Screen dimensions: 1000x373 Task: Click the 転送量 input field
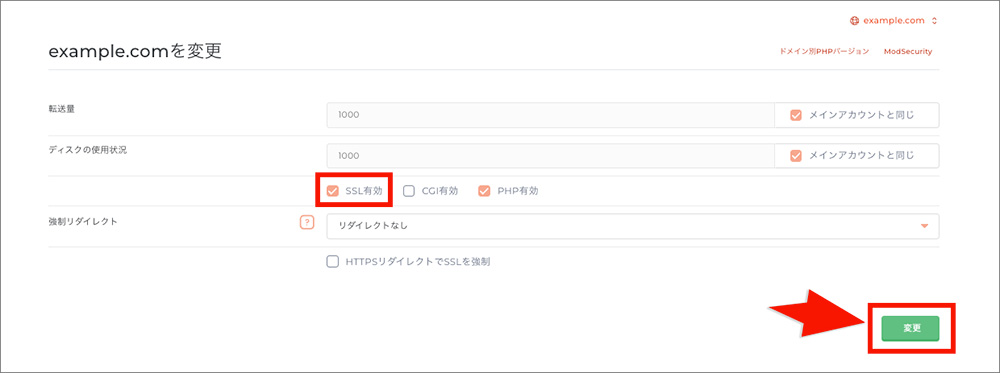tap(550, 115)
